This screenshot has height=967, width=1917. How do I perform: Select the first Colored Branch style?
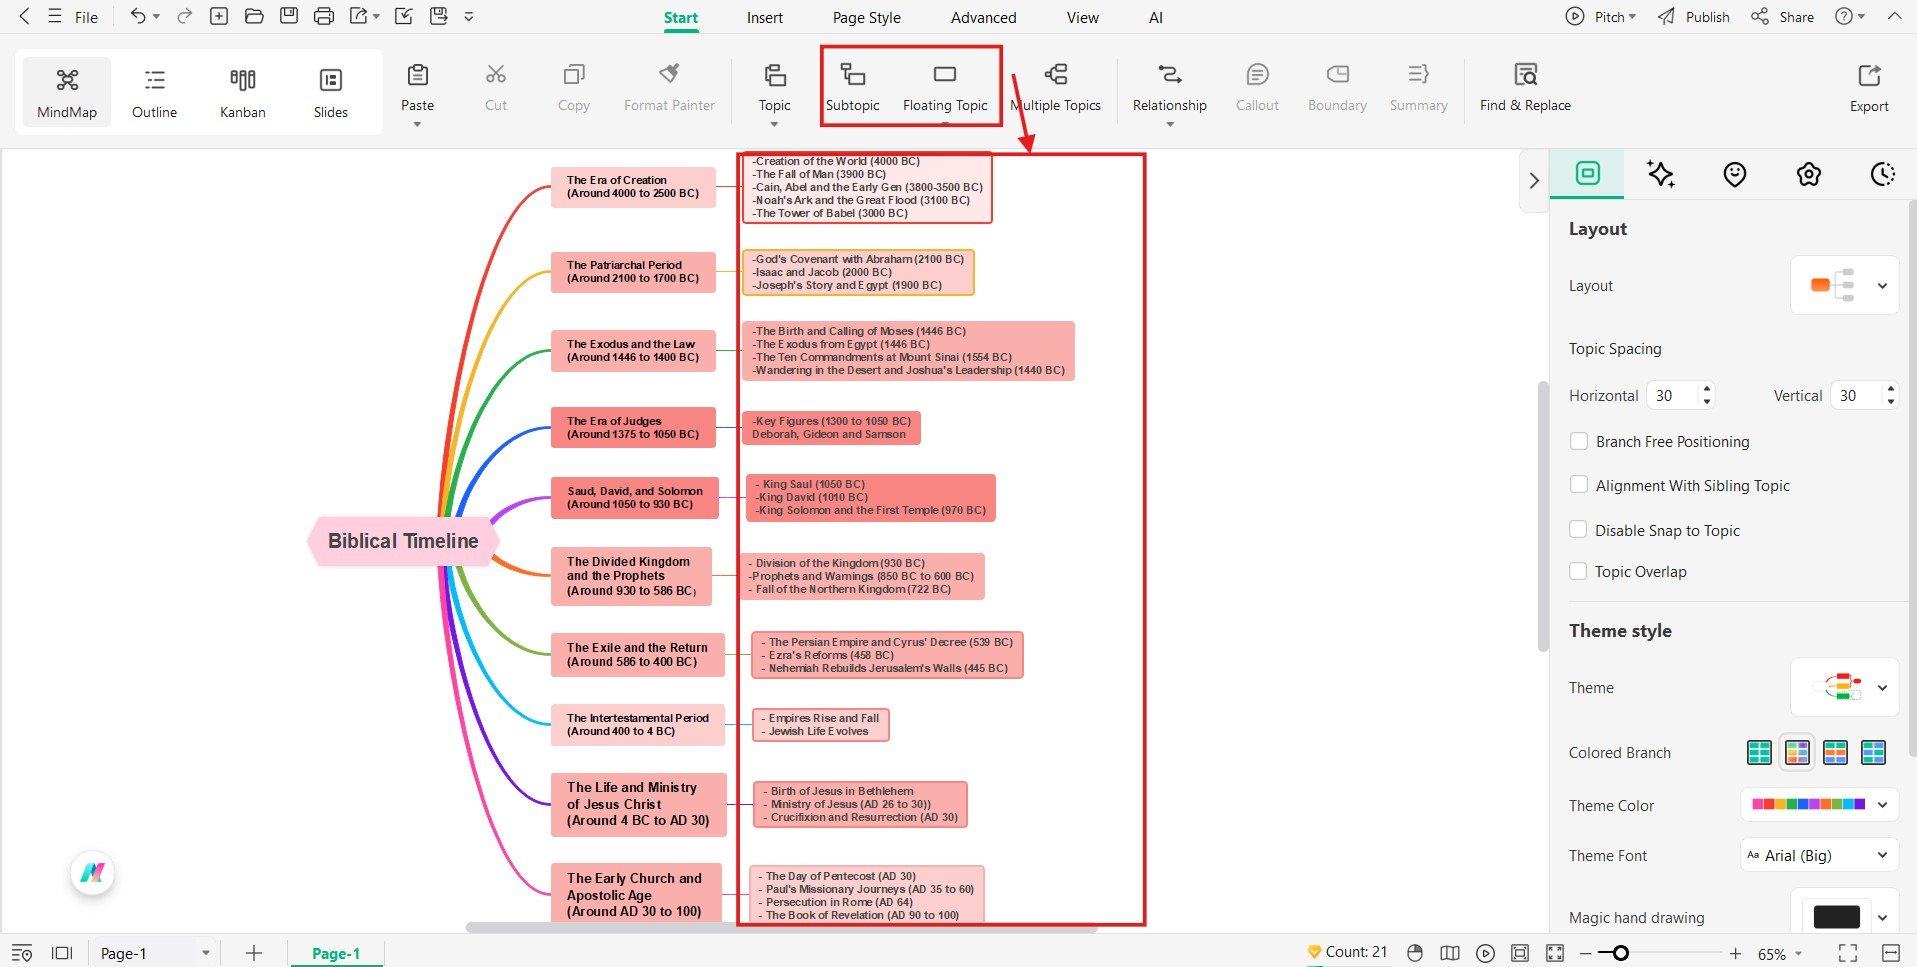[x=1759, y=752]
